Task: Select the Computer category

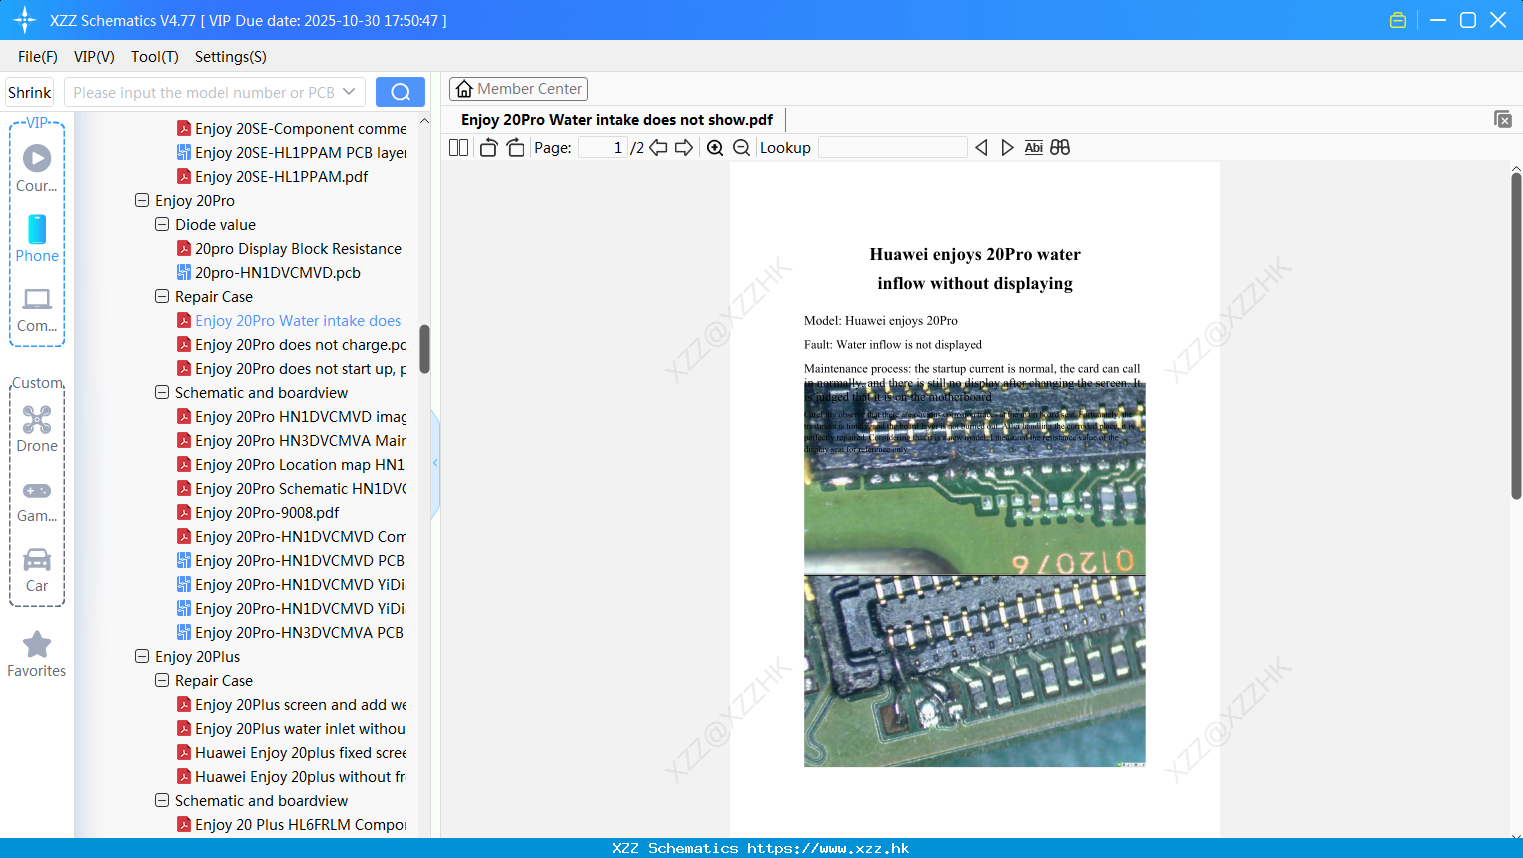Action: click(37, 309)
